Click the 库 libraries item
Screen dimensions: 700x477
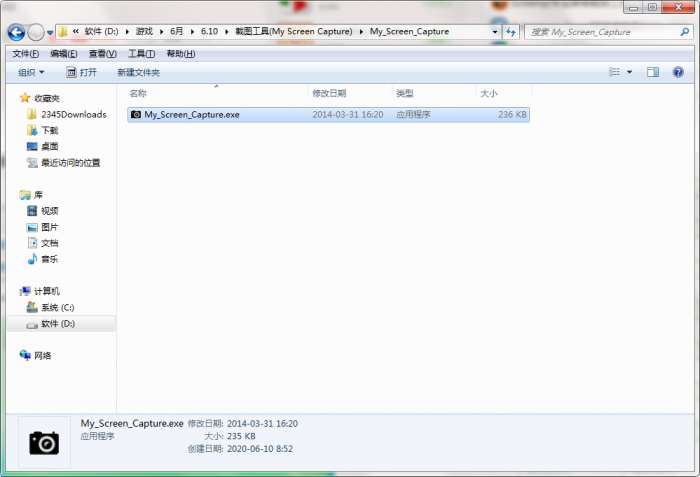(x=31, y=195)
